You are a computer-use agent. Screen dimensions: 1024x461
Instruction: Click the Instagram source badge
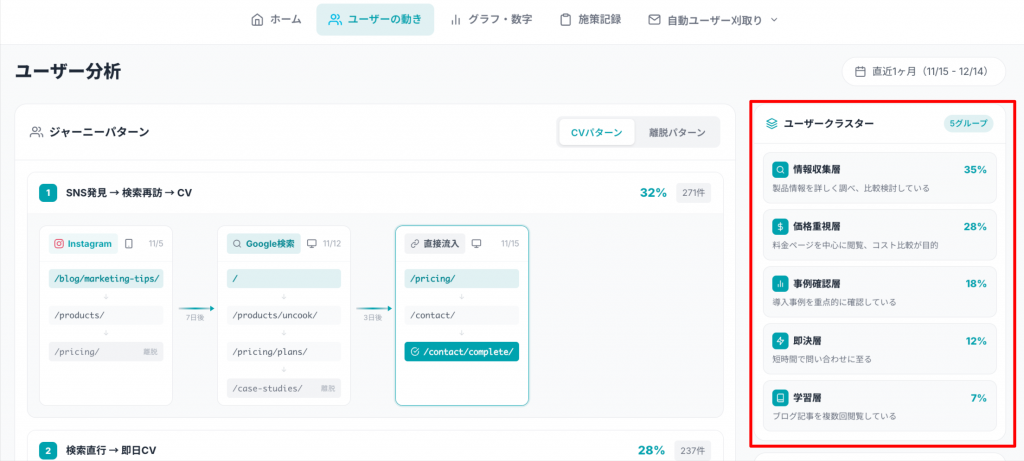point(83,243)
